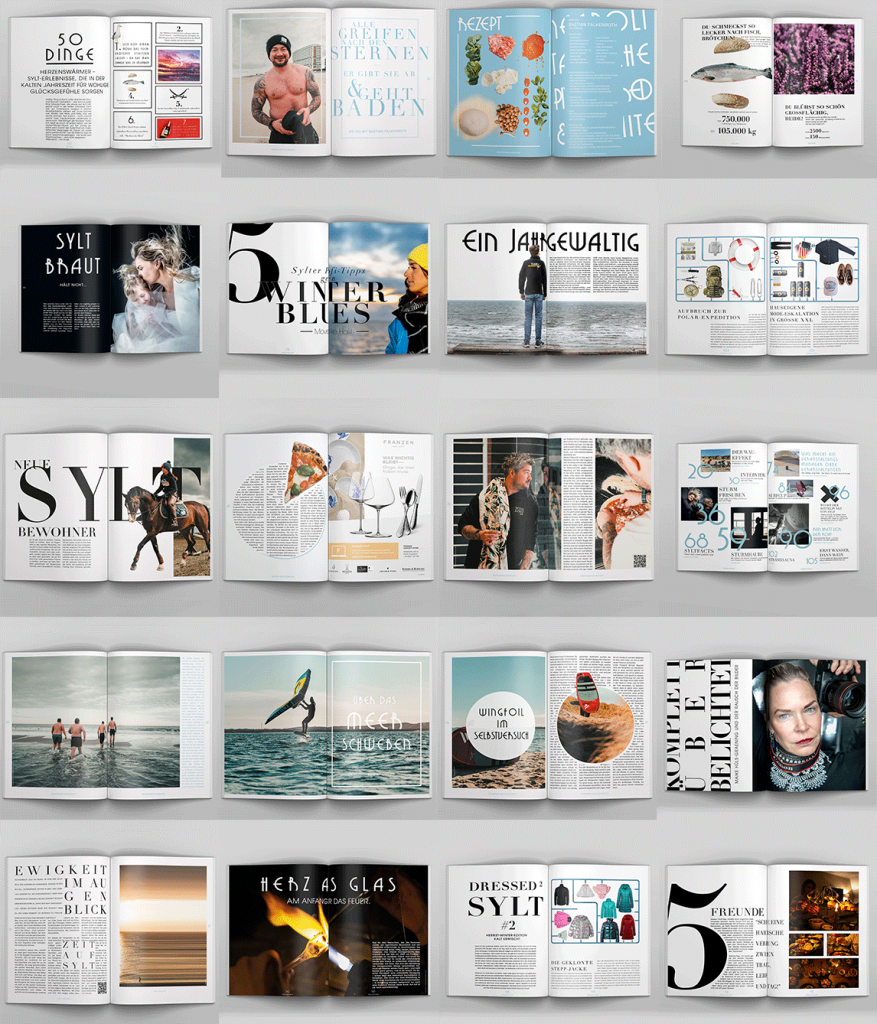Select the Franzen pizza and glassware spread
Screen dimensions: 877x1024
pos(325,505)
